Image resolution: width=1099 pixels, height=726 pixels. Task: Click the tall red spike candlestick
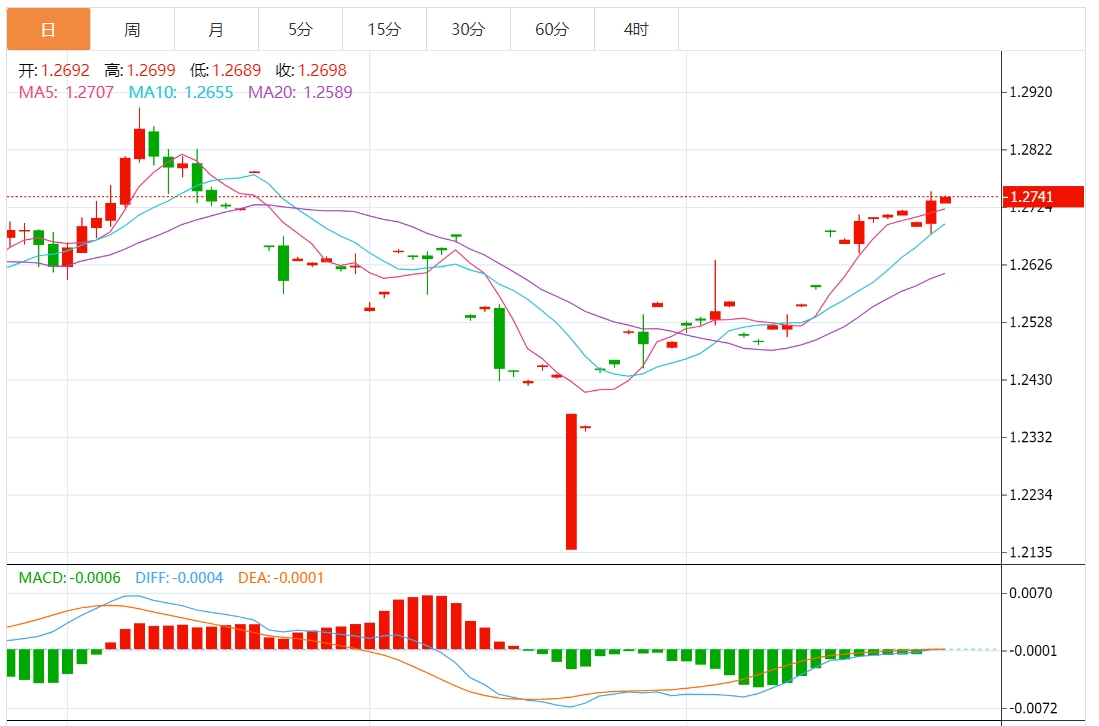coord(571,481)
